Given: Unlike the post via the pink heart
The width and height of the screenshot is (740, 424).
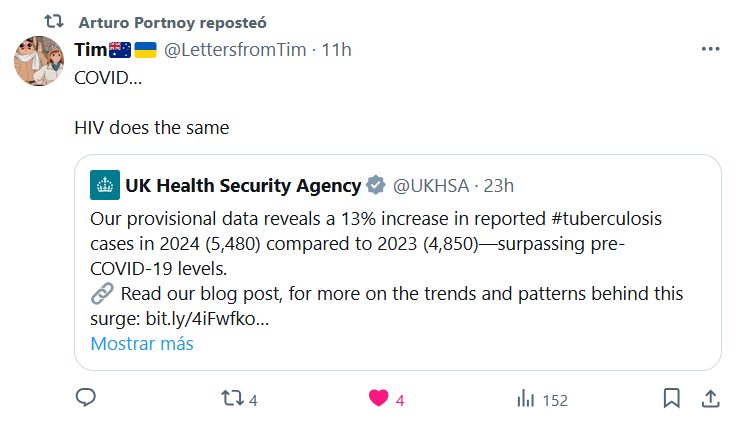Looking at the screenshot, I should click(x=378, y=398).
